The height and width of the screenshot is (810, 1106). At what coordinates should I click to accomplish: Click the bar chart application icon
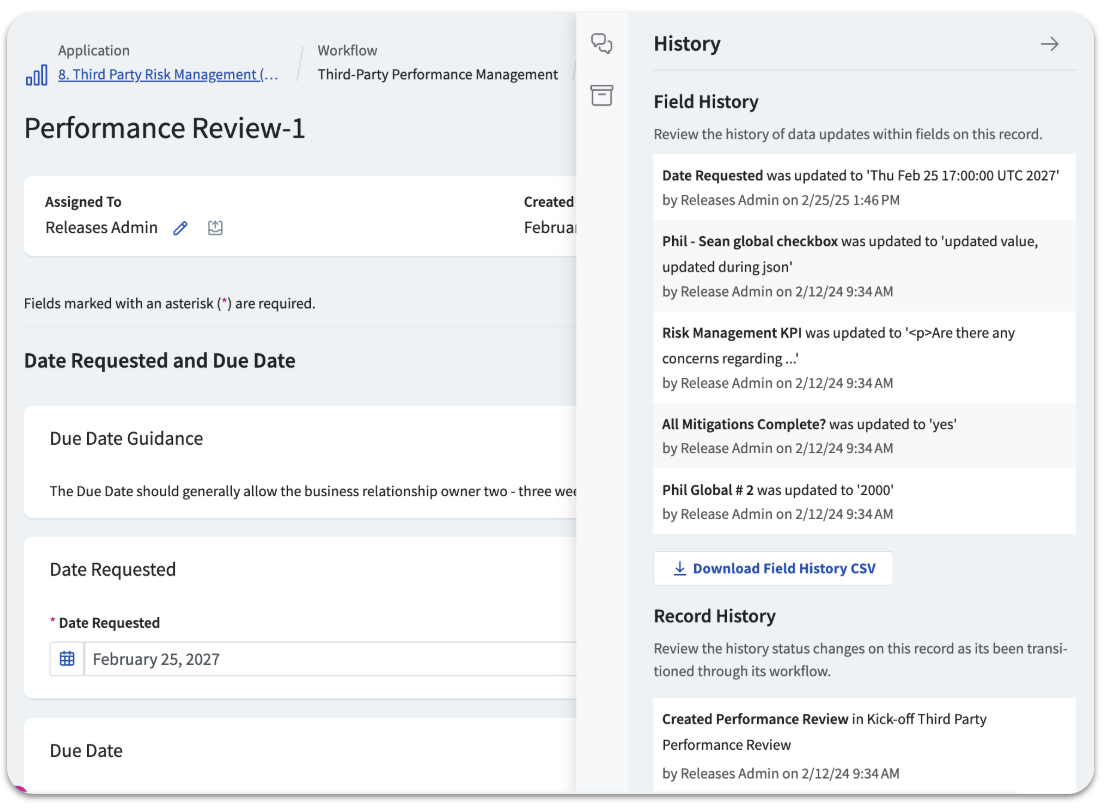click(37, 75)
